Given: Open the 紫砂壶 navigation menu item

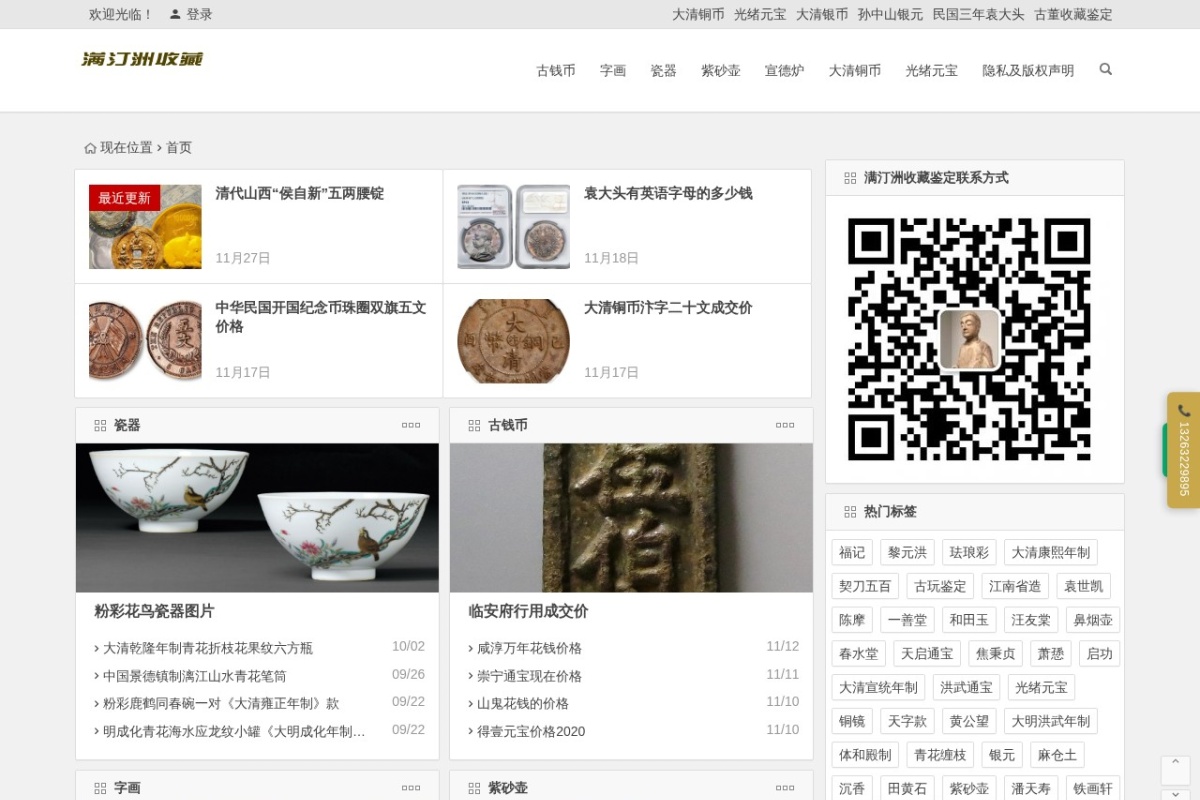Looking at the screenshot, I should (721, 70).
